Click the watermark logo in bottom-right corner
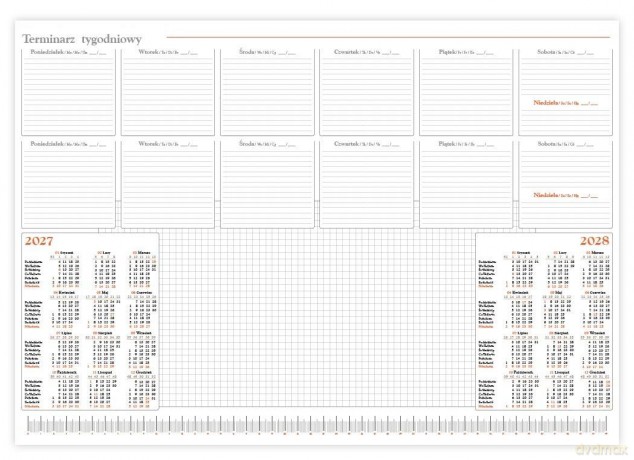 click(601, 449)
